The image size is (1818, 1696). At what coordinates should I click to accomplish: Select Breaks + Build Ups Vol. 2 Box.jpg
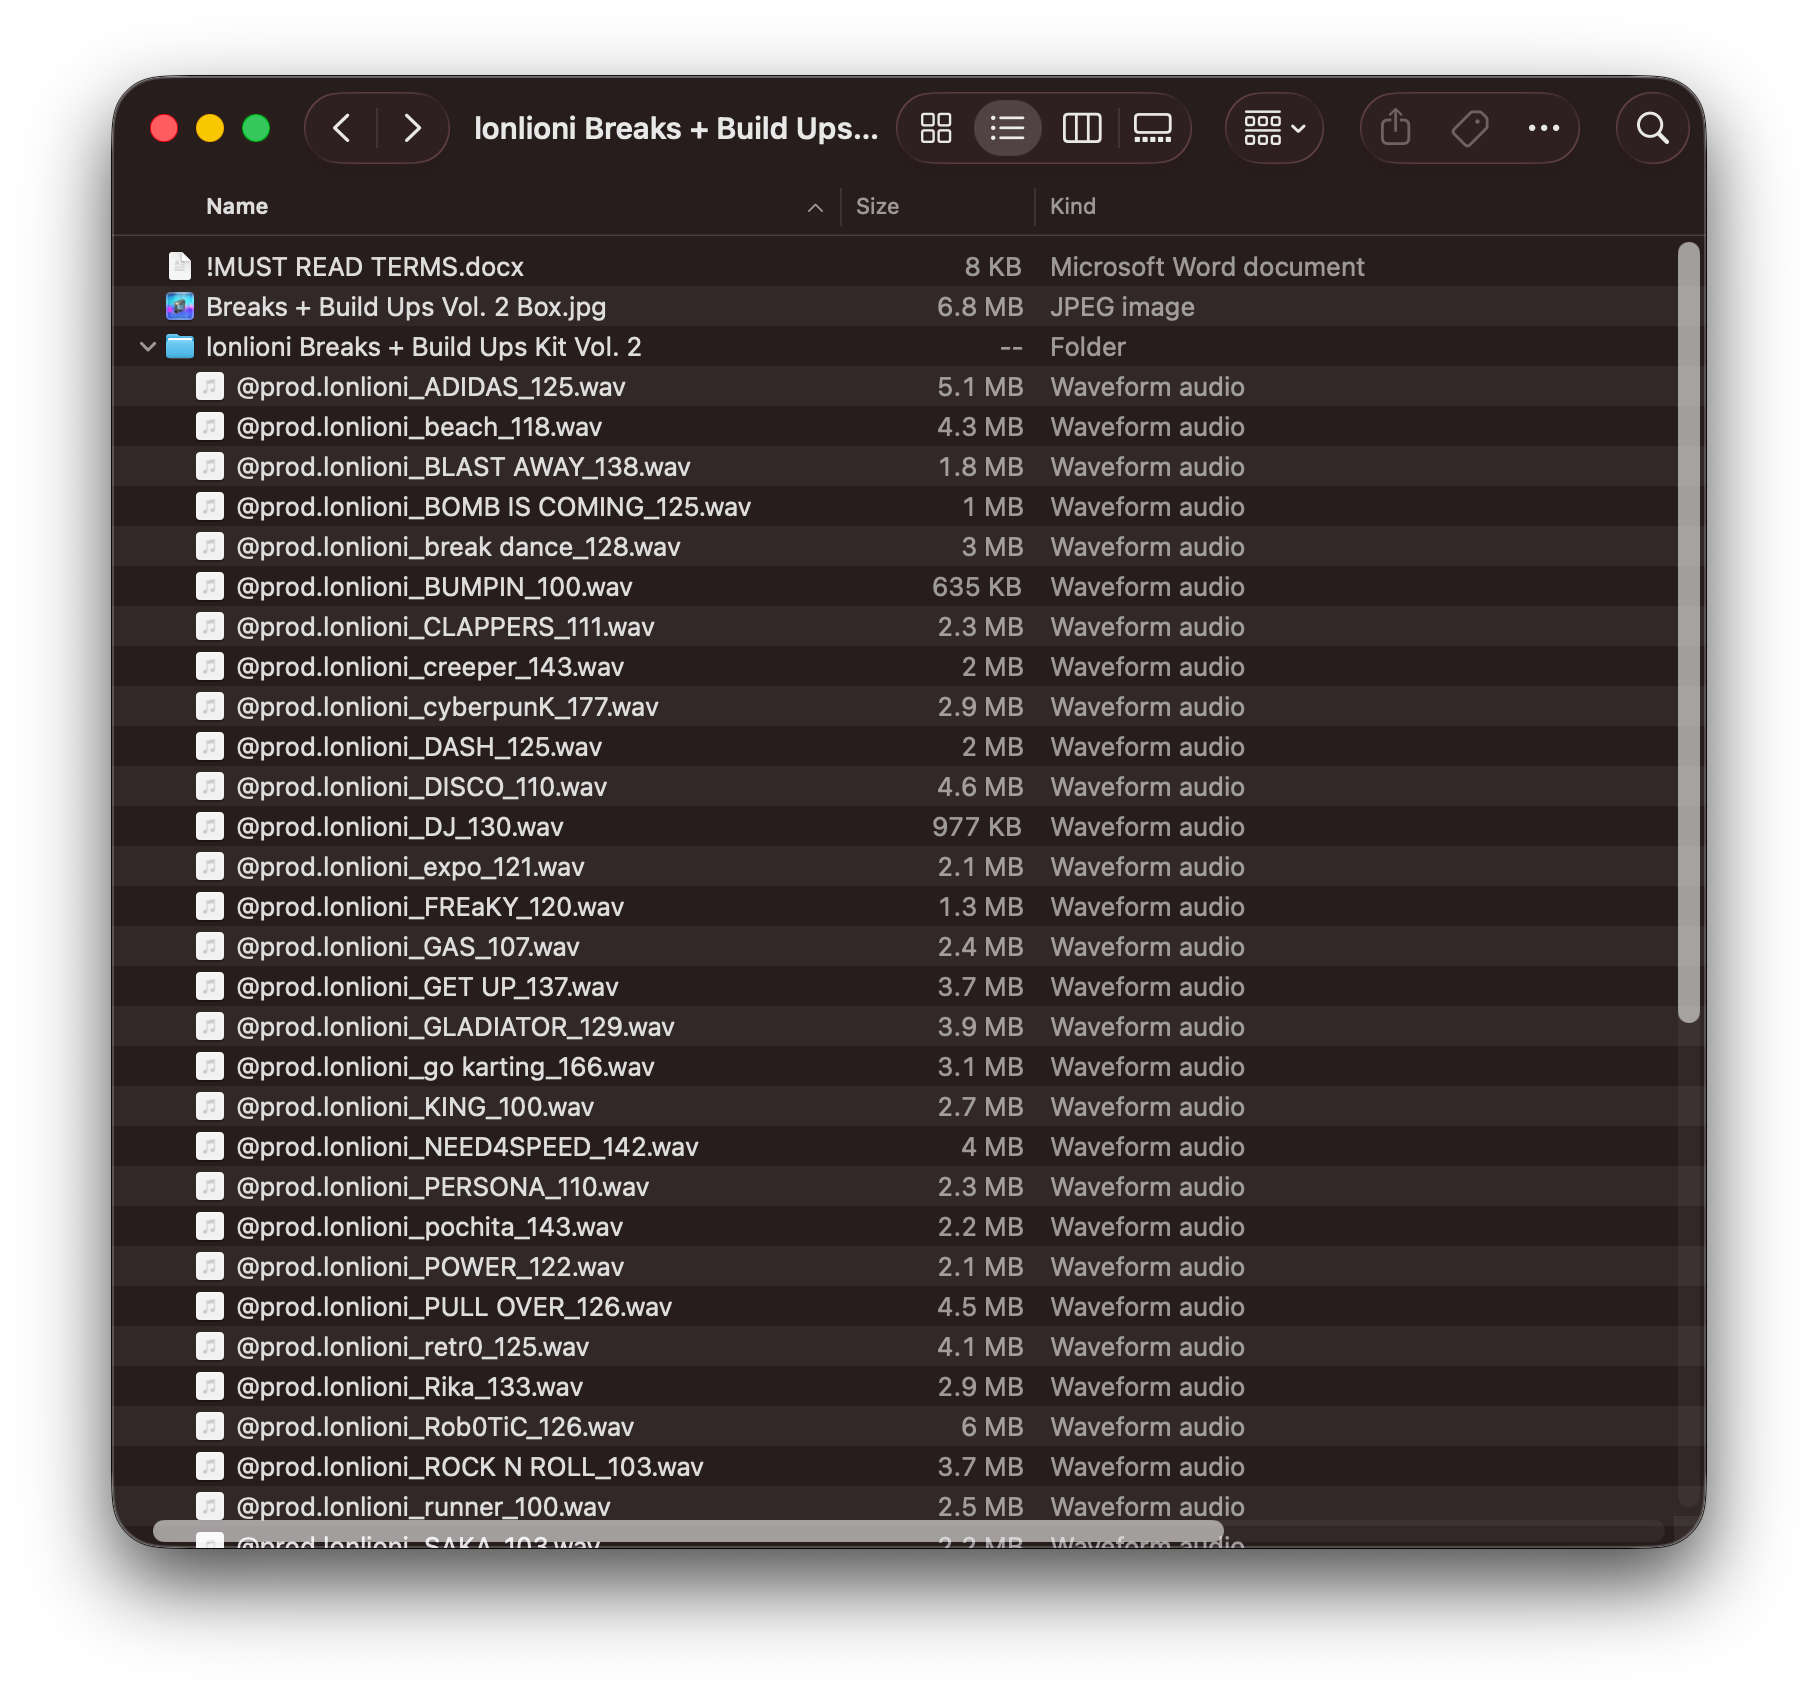(x=405, y=307)
